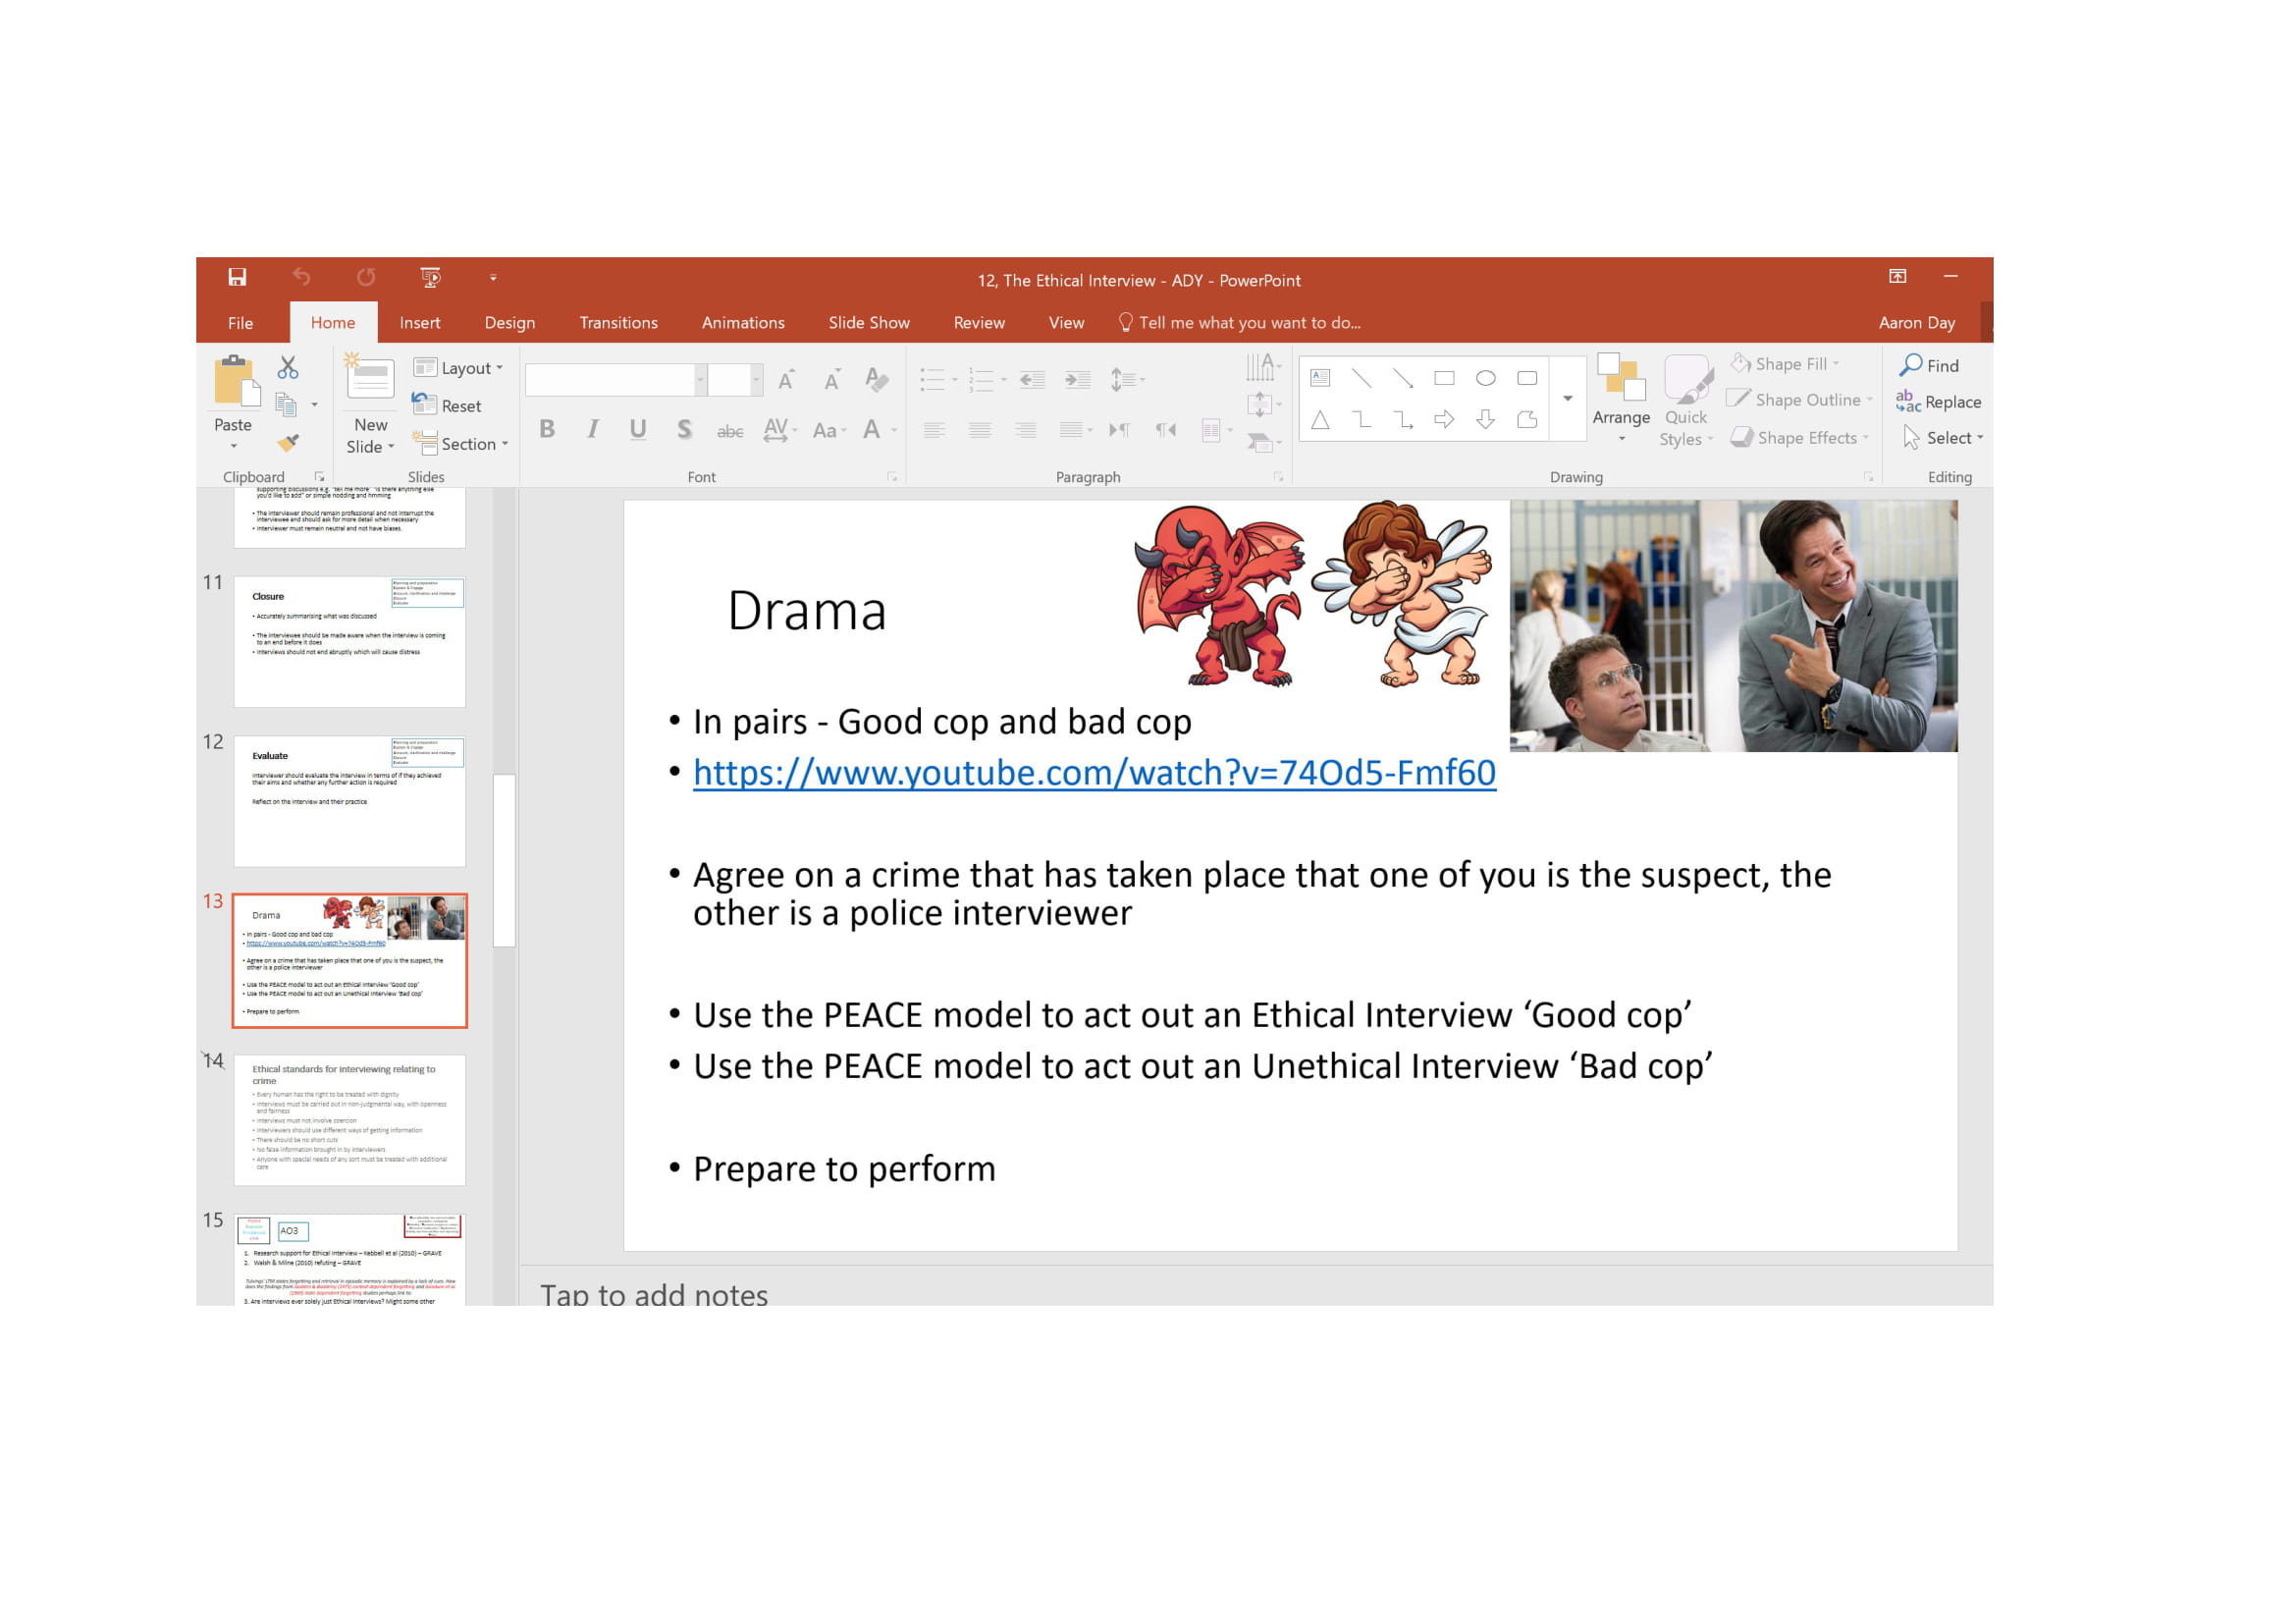
Task: Click the Paste clipboard icon
Action: [234, 383]
